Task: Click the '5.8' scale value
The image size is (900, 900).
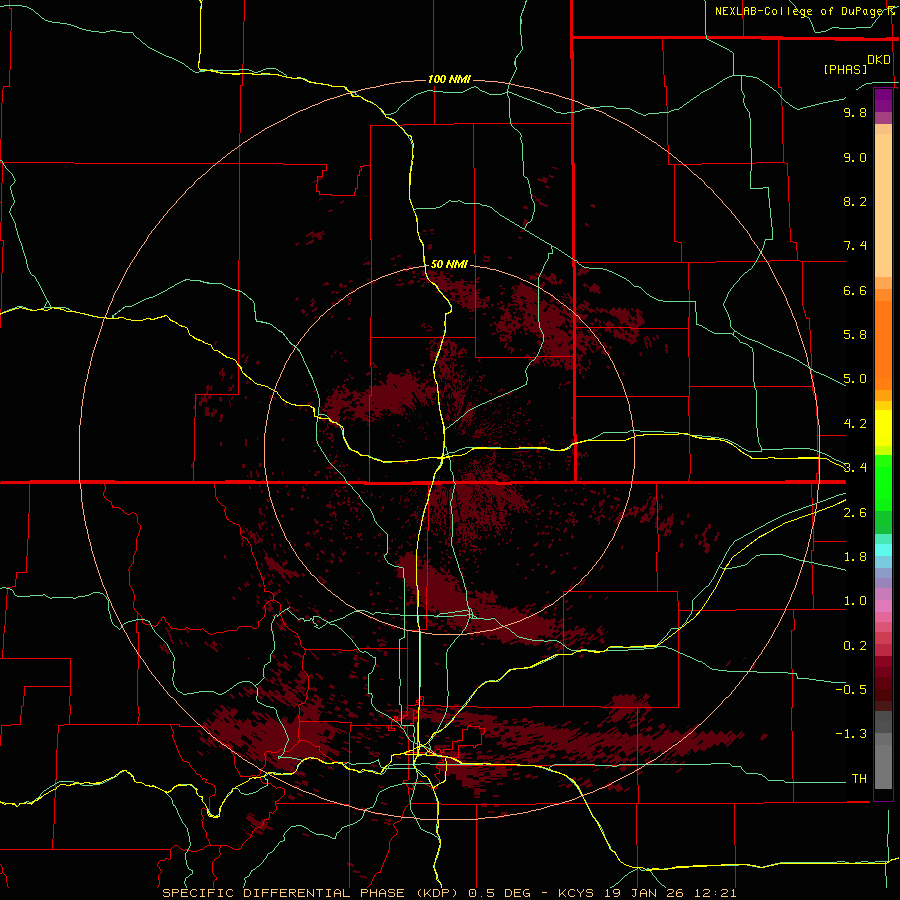Action: tap(855, 334)
